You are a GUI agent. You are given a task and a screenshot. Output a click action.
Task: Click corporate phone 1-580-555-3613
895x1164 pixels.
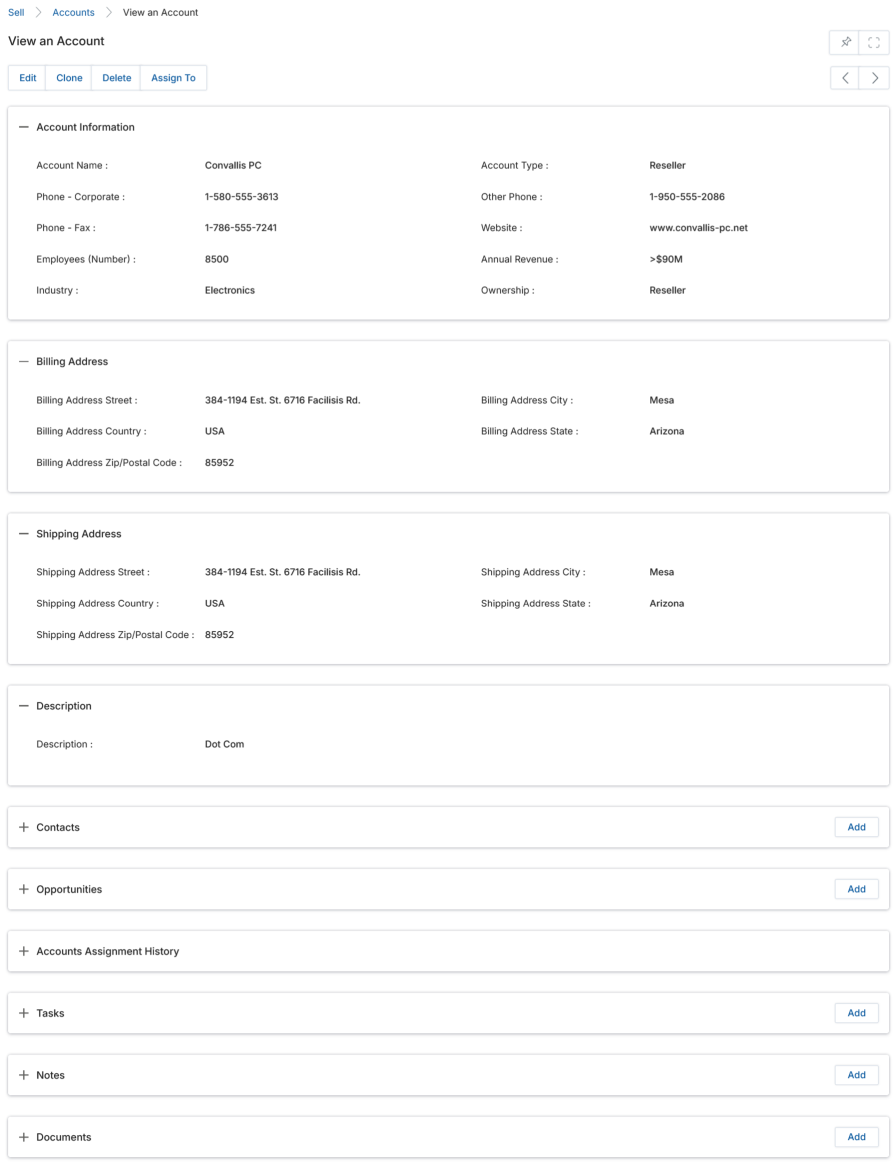pyautogui.click(x=241, y=197)
